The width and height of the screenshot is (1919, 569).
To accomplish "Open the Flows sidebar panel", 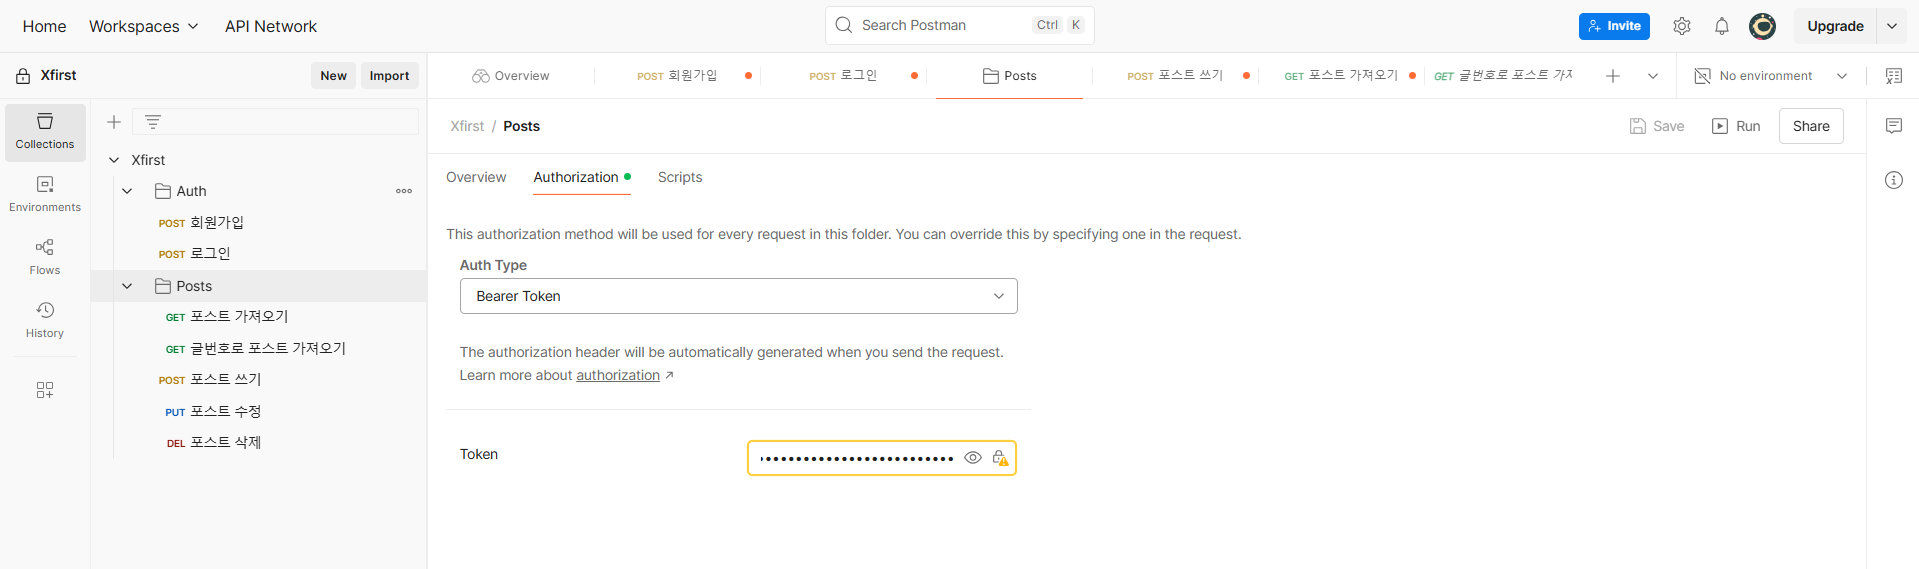I will (x=45, y=257).
